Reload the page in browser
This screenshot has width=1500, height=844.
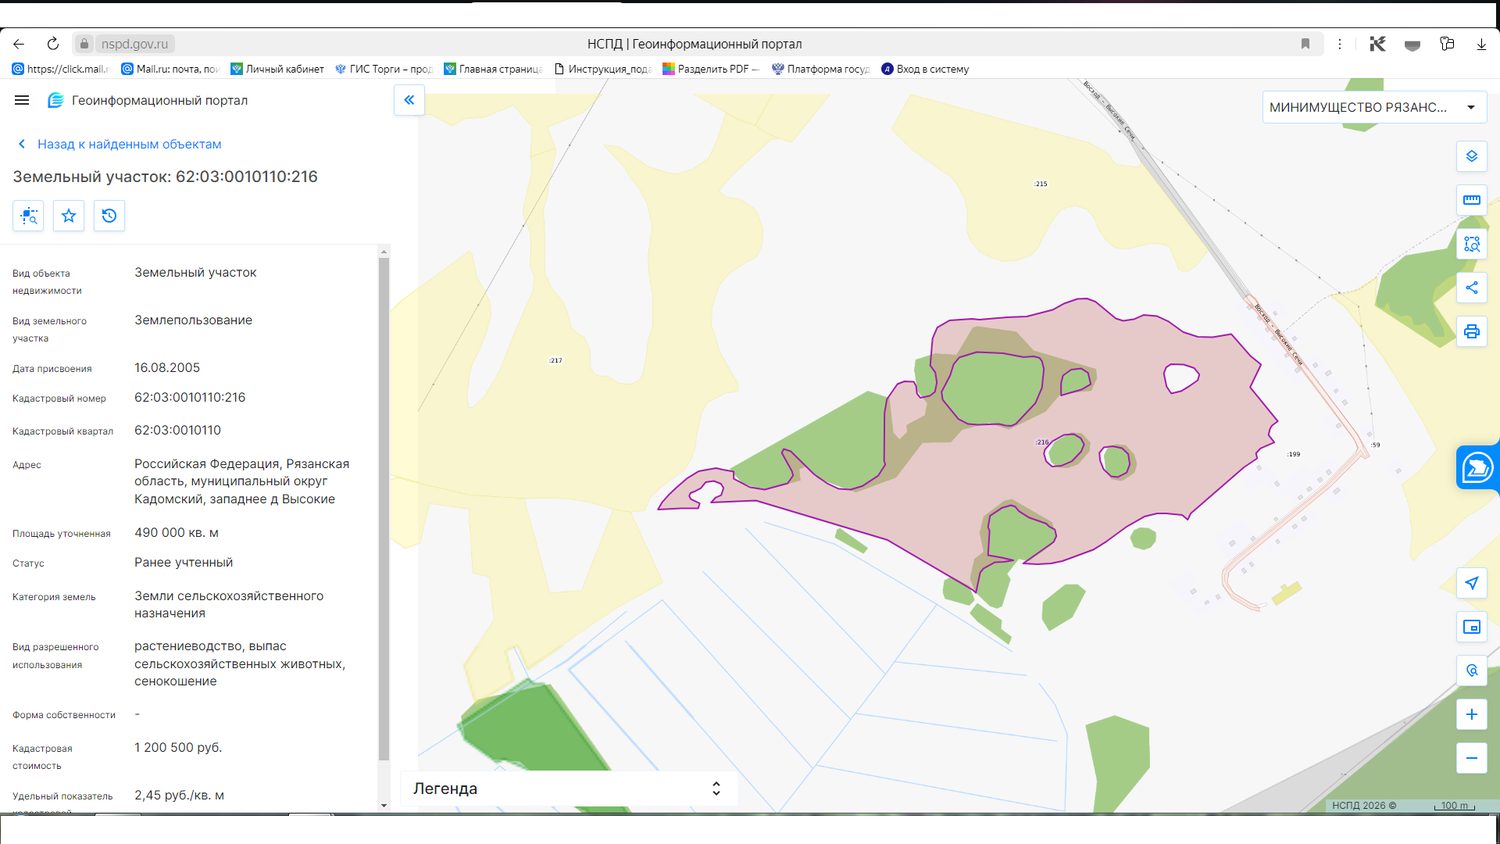53,44
